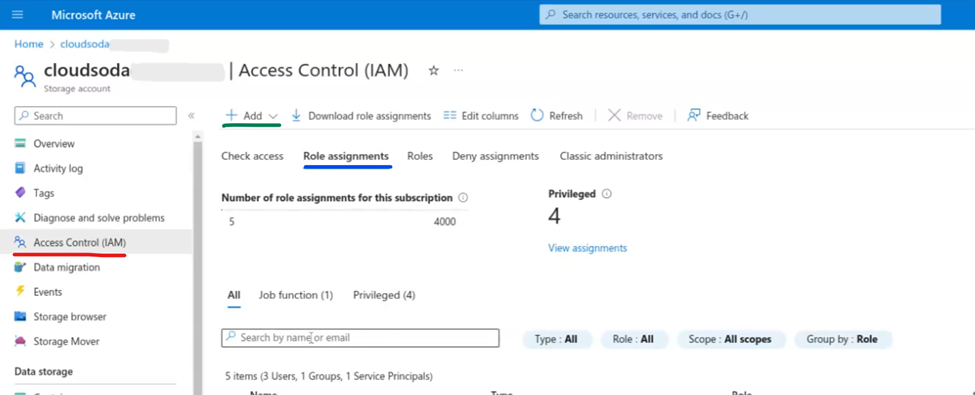Image resolution: width=975 pixels, height=395 pixels.
Task: Click the Microsoft Azure logo text
Action: pos(93,14)
